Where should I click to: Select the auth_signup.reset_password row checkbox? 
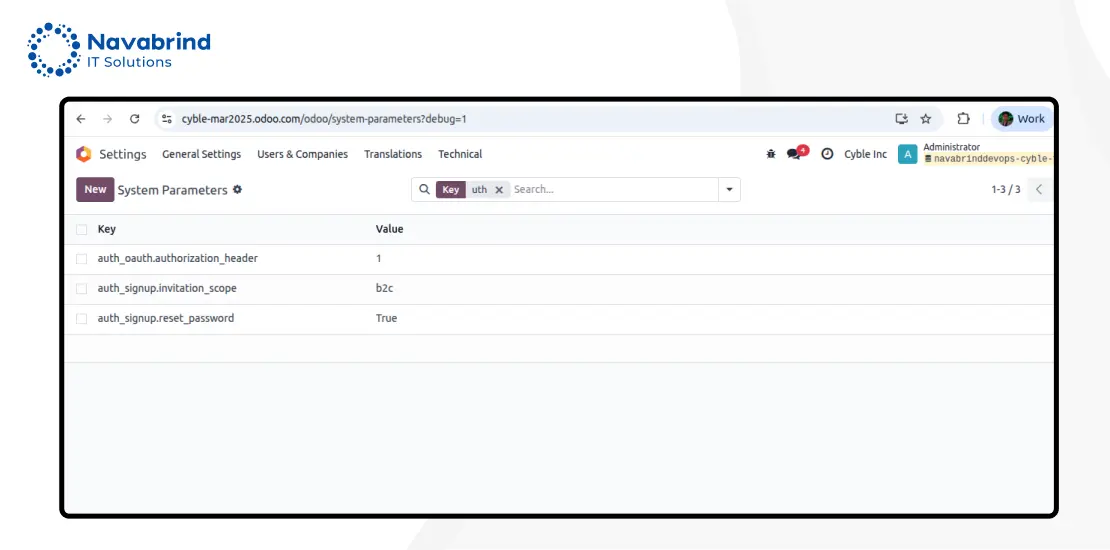[x=82, y=319]
